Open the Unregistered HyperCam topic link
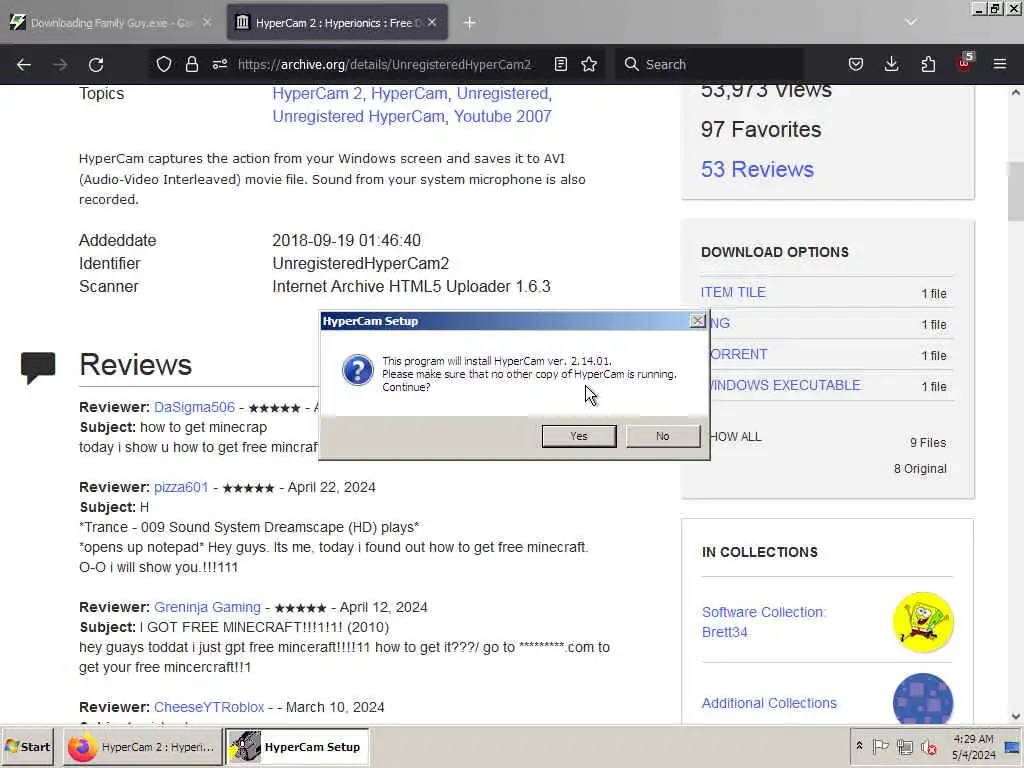This screenshot has width=1024, height=768. click(358, 116)
